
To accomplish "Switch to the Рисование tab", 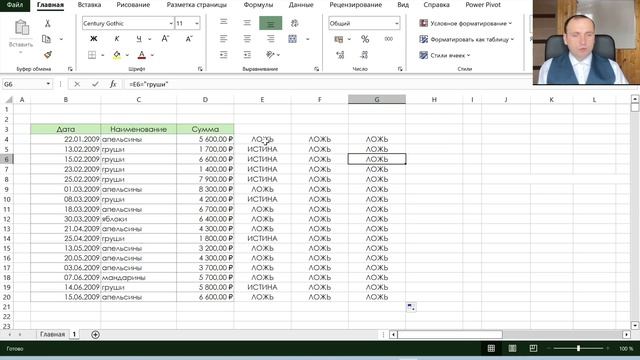I will (133, 5).
